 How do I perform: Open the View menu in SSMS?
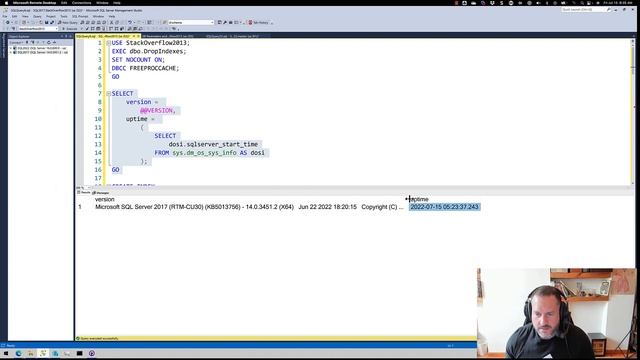pyautogui.click(x=25, y=16)
